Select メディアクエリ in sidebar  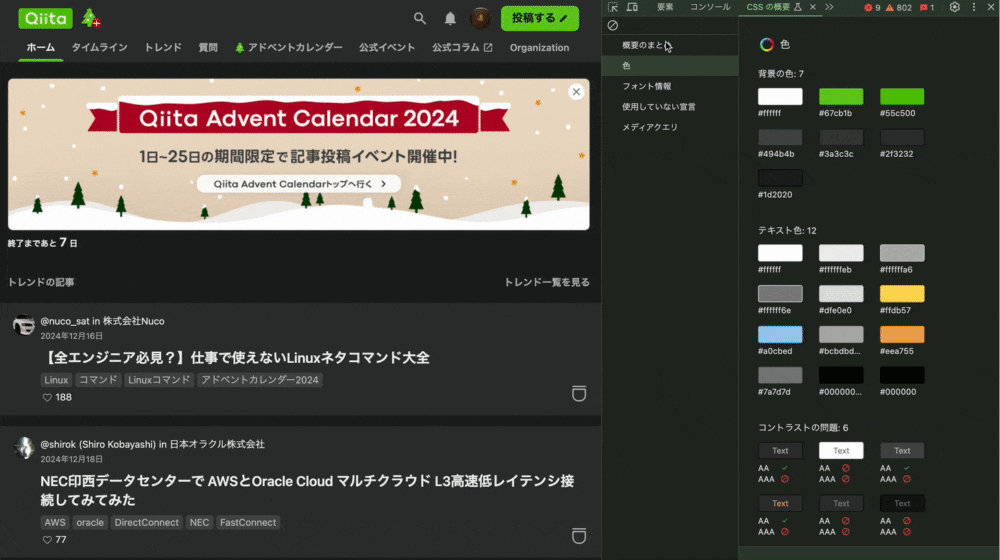pos(670,127)
